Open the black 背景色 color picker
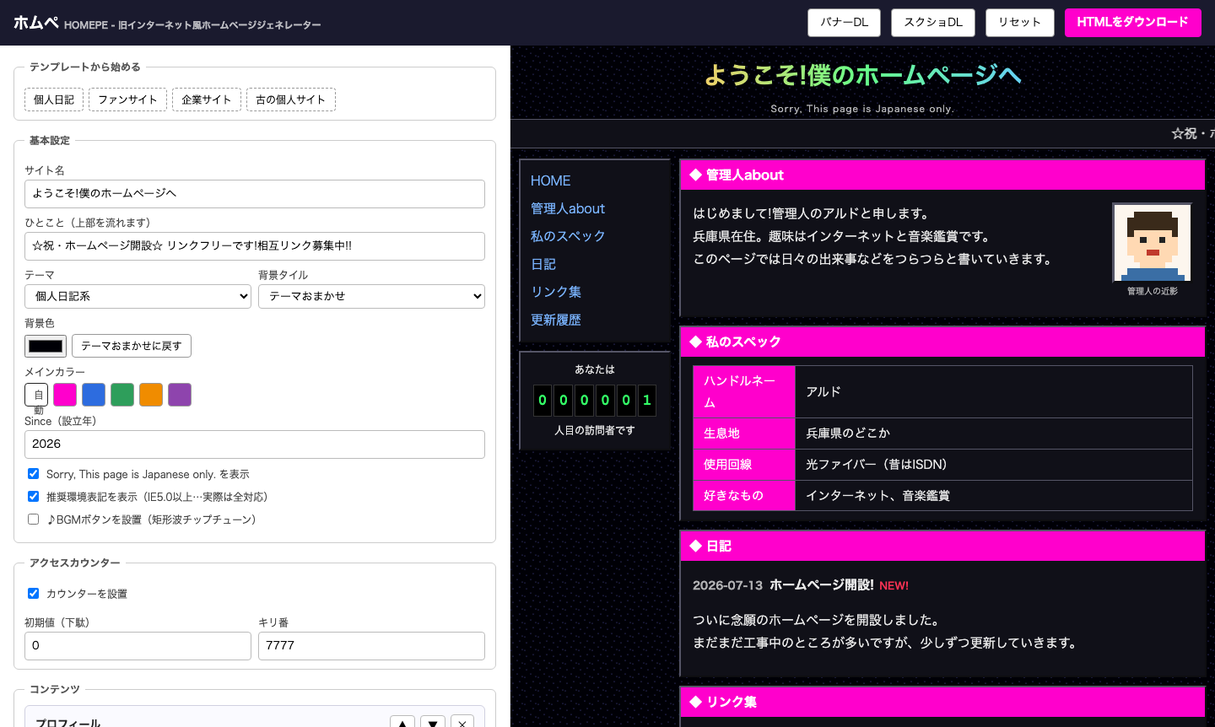The width and height of the screenshot is (1215, 727). pyautogui.click(x=45, y=346)
